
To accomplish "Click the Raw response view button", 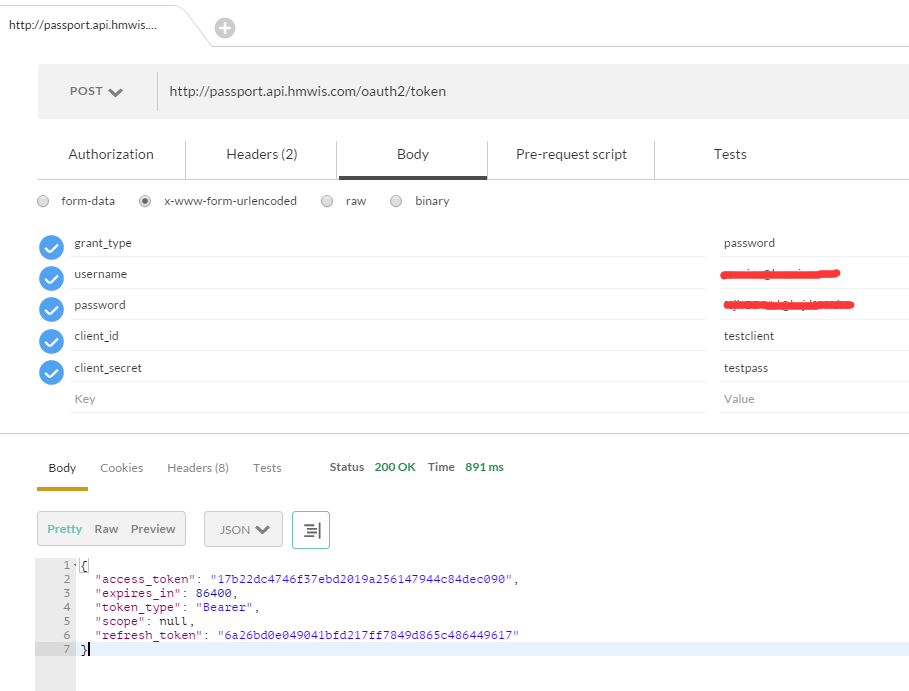I will pos(106,529).
